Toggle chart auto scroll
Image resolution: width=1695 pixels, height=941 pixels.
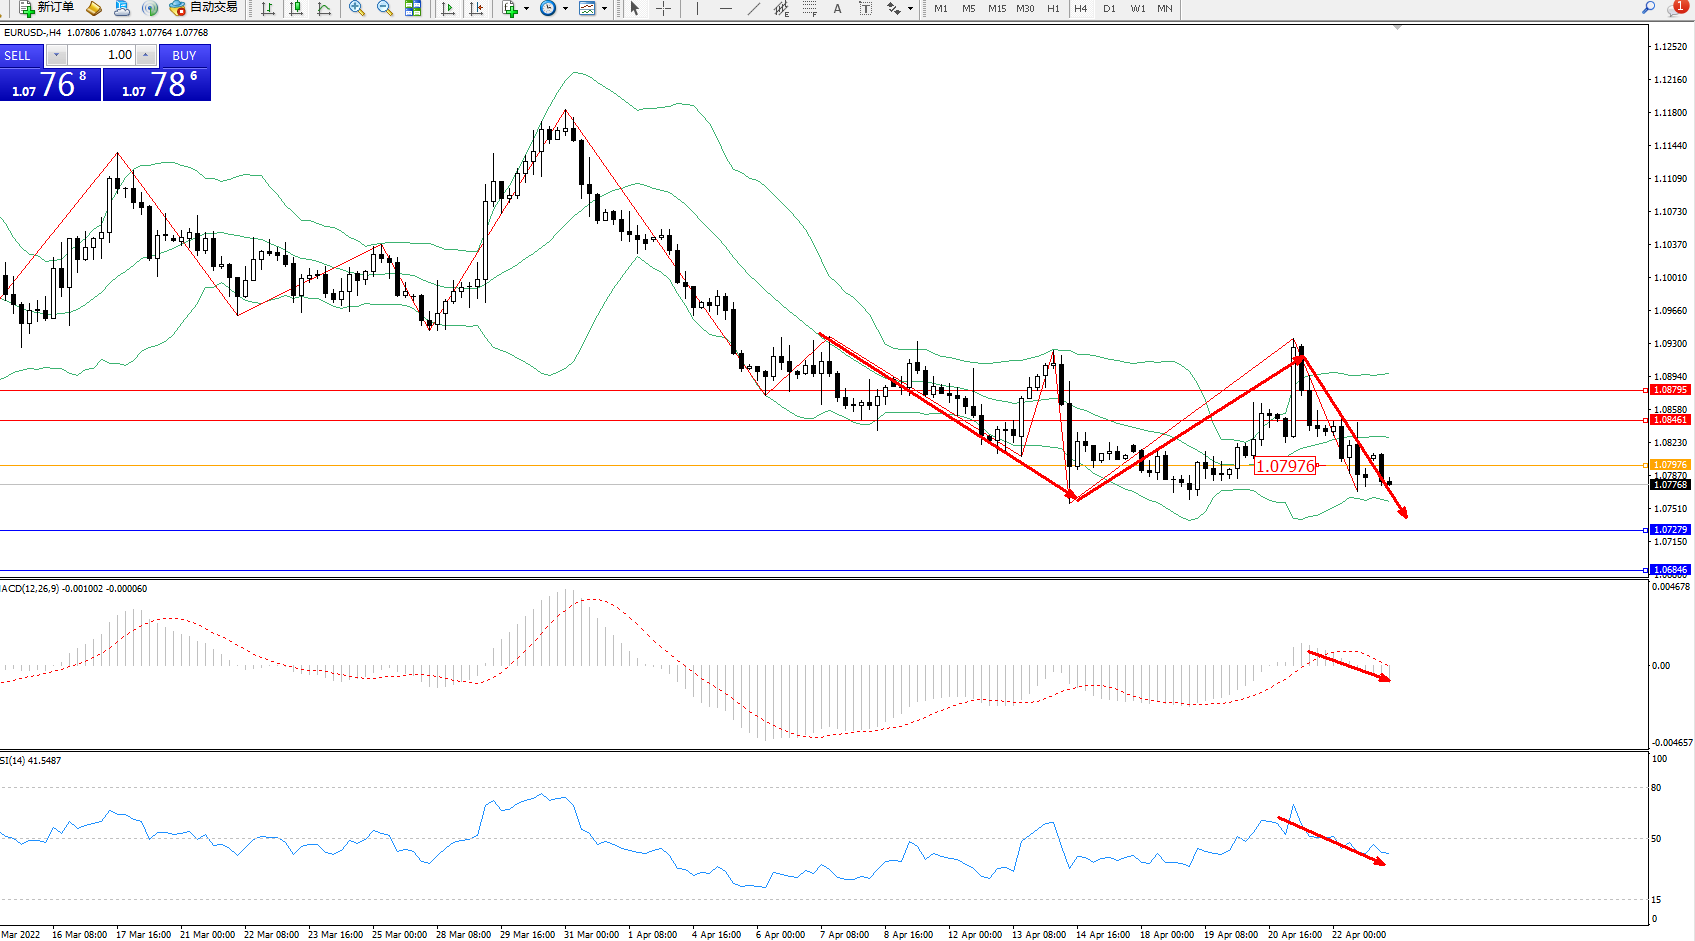[448, 8]
